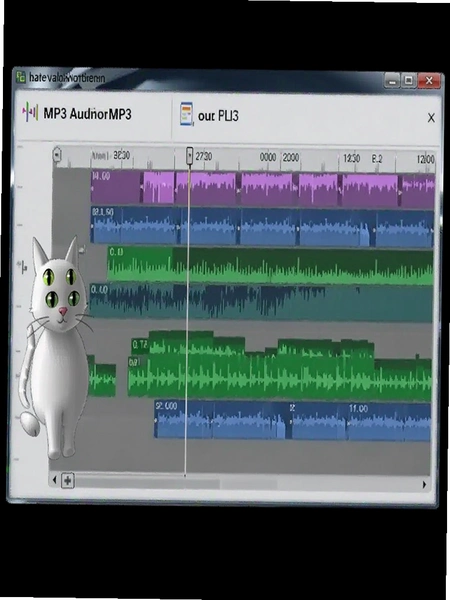Select the green clip labeled 0.13
450x600 pixels.
270,266
